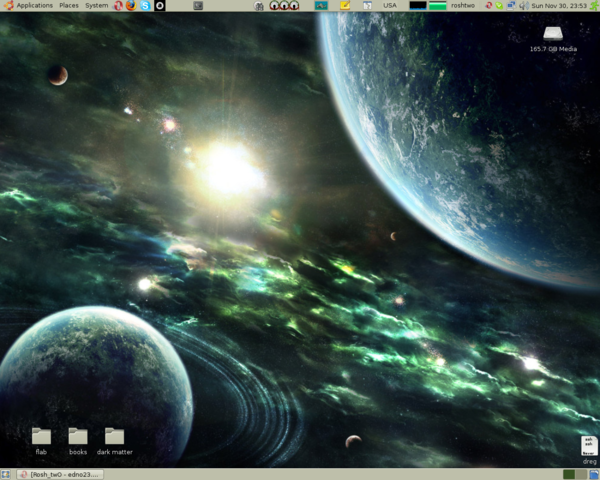This screenshot has width=600, height=480.
Task: Click the black square launcher icon
Action: point(159,6)
